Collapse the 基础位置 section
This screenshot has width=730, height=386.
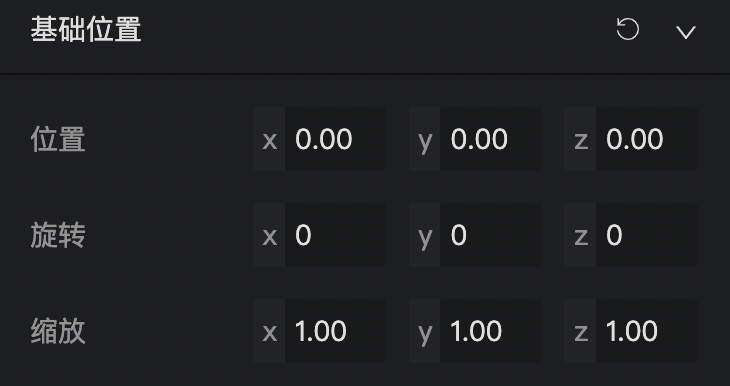click(686, 32)
